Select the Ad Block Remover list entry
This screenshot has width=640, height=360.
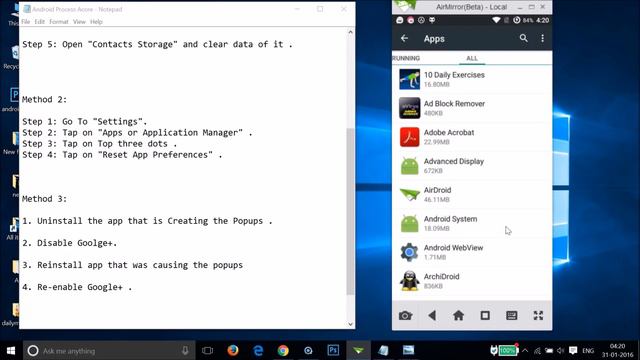472,108
